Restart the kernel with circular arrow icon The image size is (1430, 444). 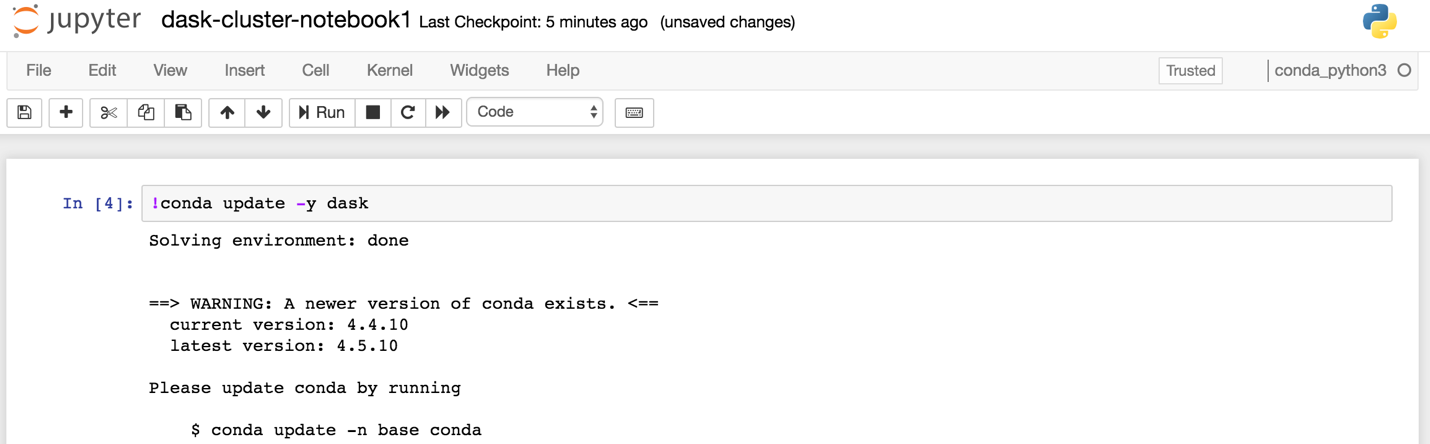408,113
